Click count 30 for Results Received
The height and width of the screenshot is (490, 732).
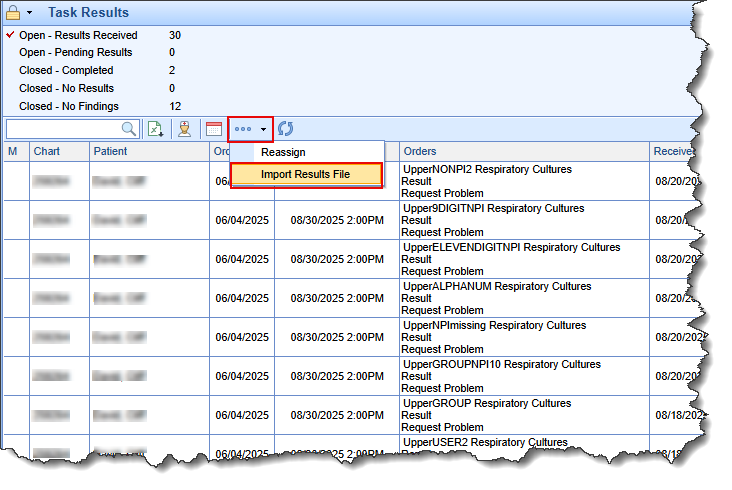click(175, 35)
